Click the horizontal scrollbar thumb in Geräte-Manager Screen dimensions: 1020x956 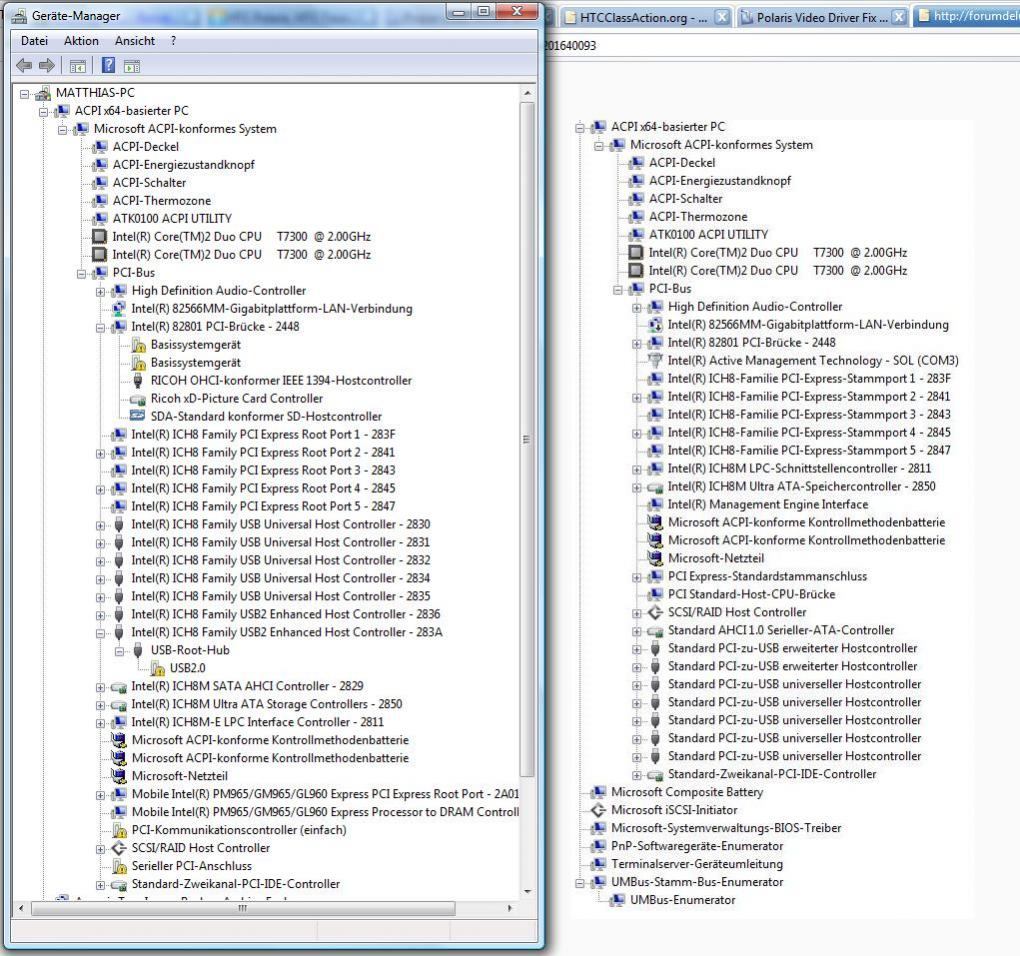click(x=243, y=908)
